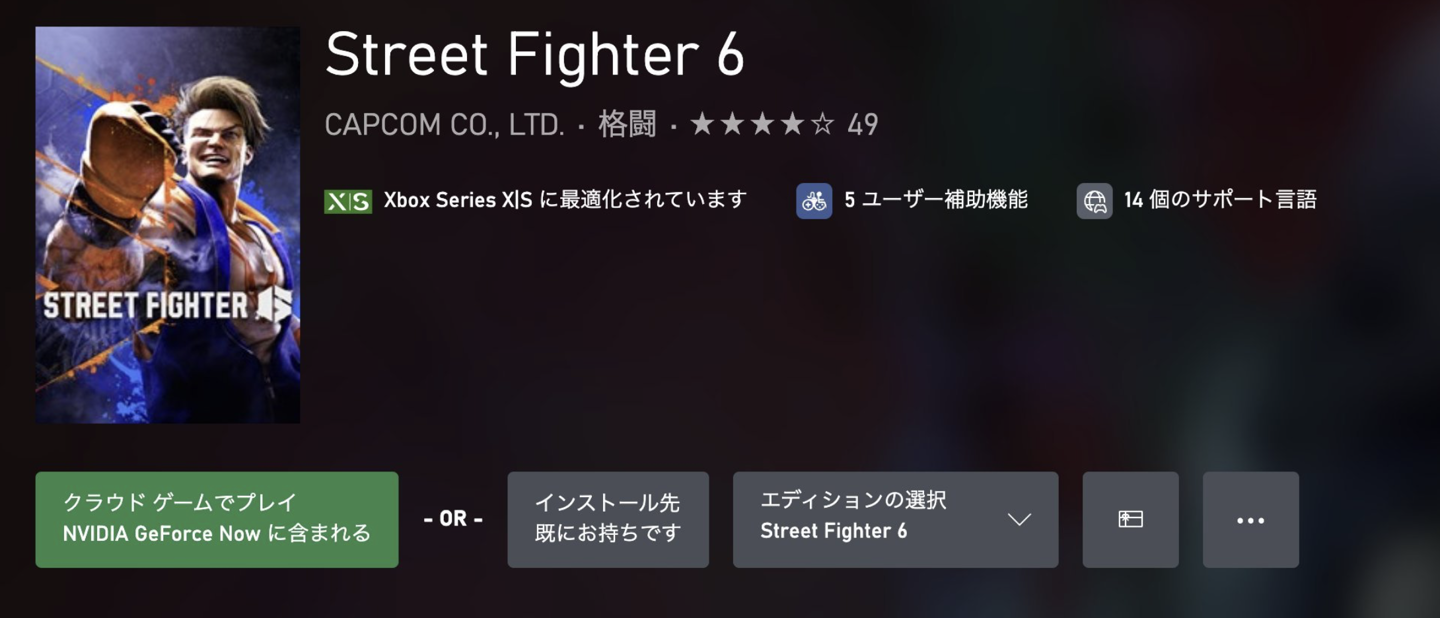View the 5 ユーザー補助機能 accessibility text
Screen dimensions: 1440x618
[x=936, y=200]
